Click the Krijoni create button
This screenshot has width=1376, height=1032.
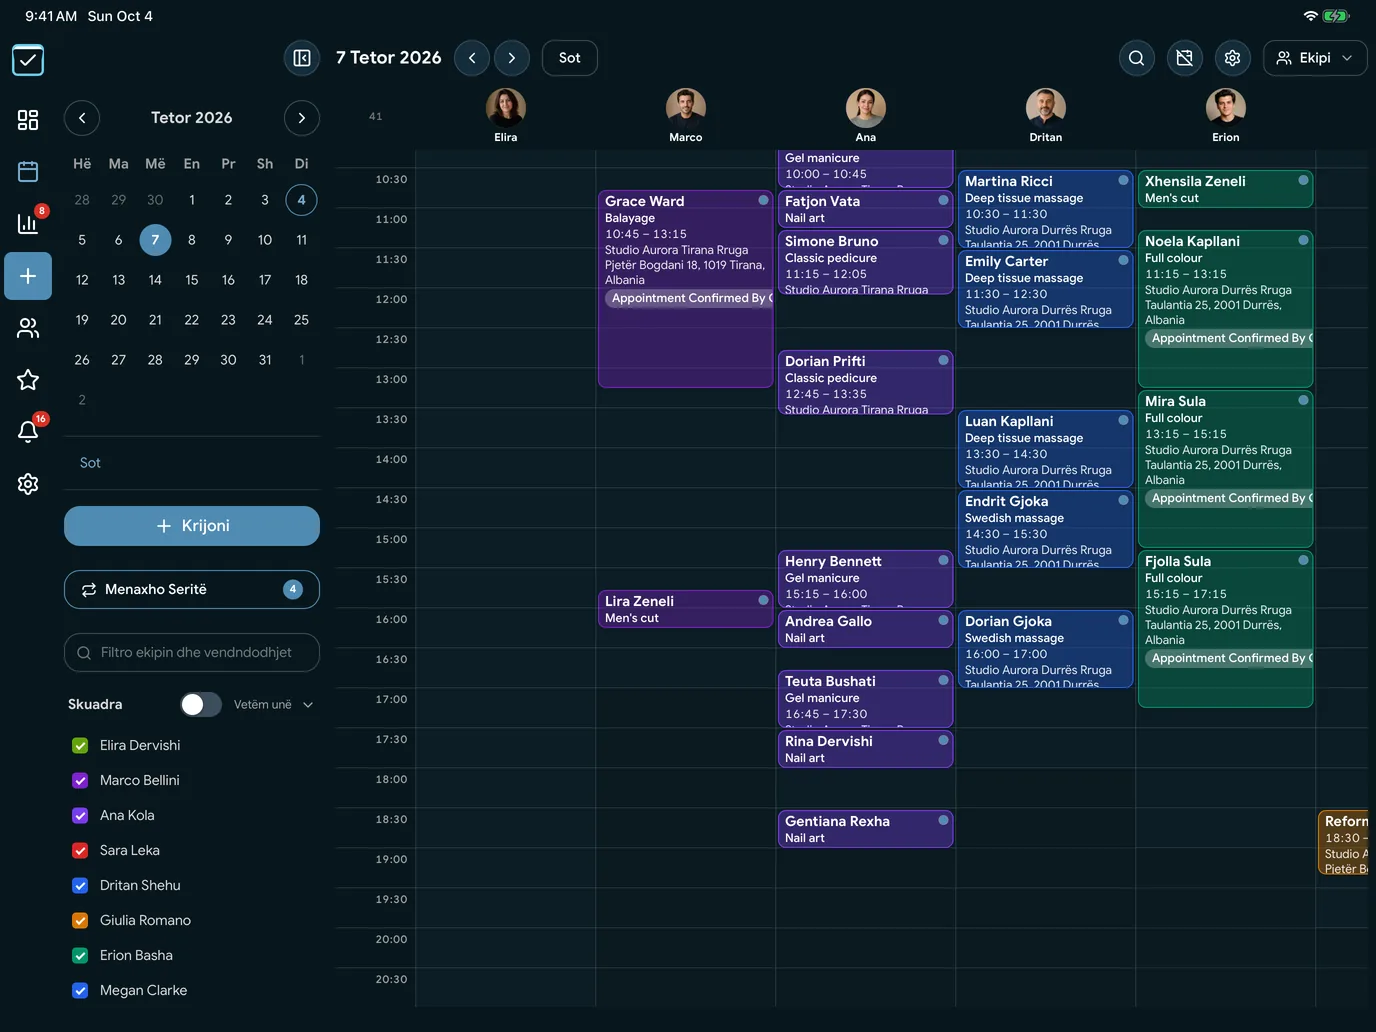pos(192,526)
